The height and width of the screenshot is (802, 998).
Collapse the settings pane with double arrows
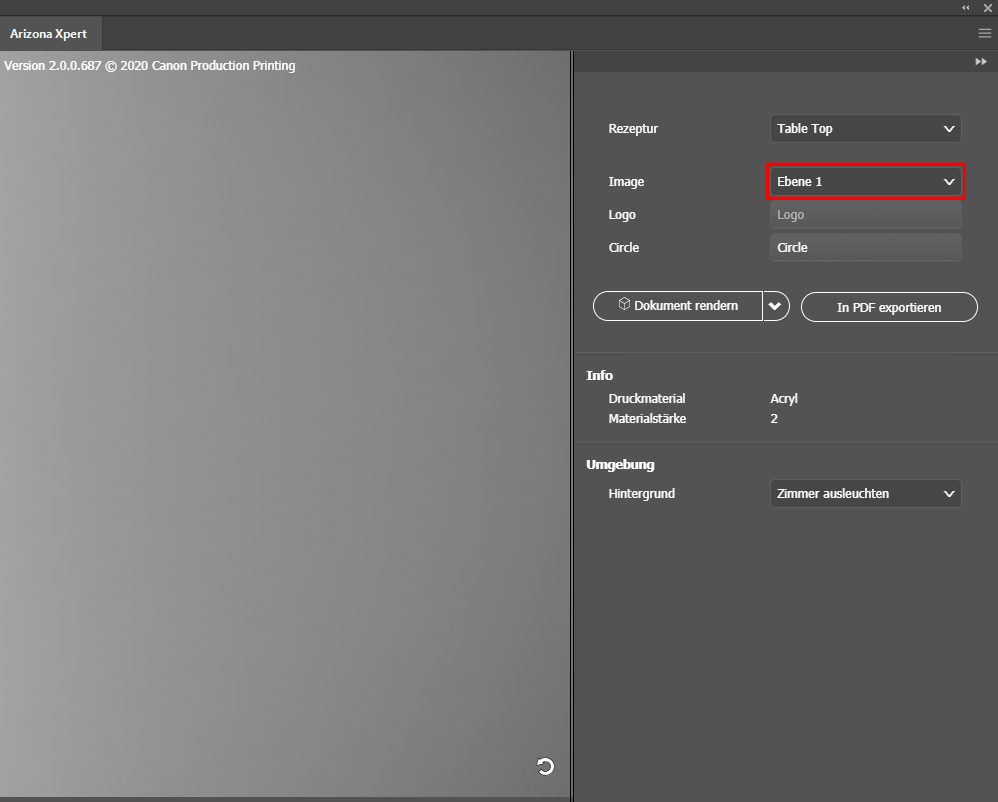(x=981, y=62)
